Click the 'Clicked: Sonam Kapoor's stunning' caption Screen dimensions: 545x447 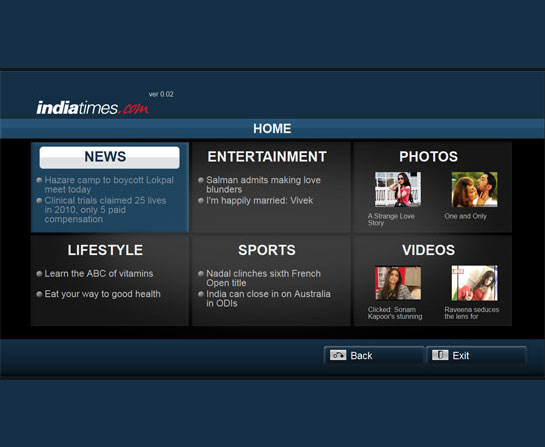click(395, 313)
